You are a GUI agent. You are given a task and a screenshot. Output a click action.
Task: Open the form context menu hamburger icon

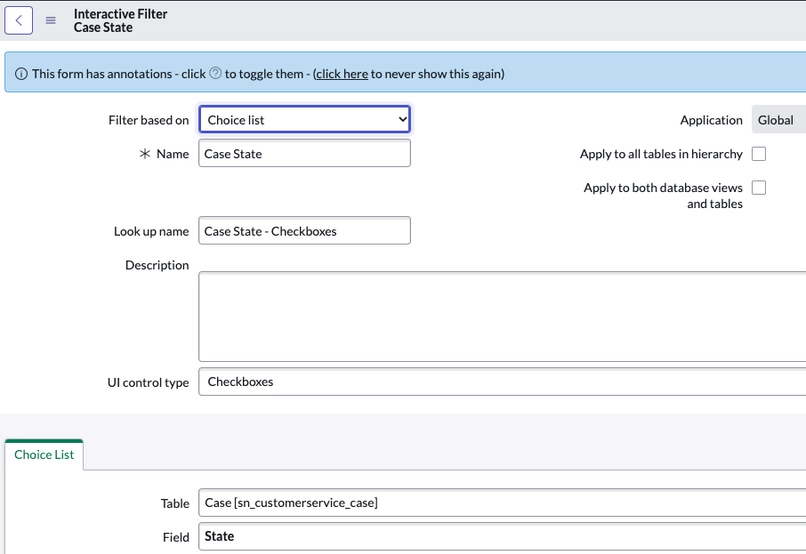[51, 20]
